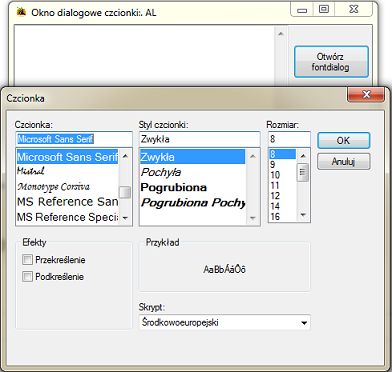Screen dimensions: 392x372
Task: Click style list scroll down arrow
Action: pos(253,218)
